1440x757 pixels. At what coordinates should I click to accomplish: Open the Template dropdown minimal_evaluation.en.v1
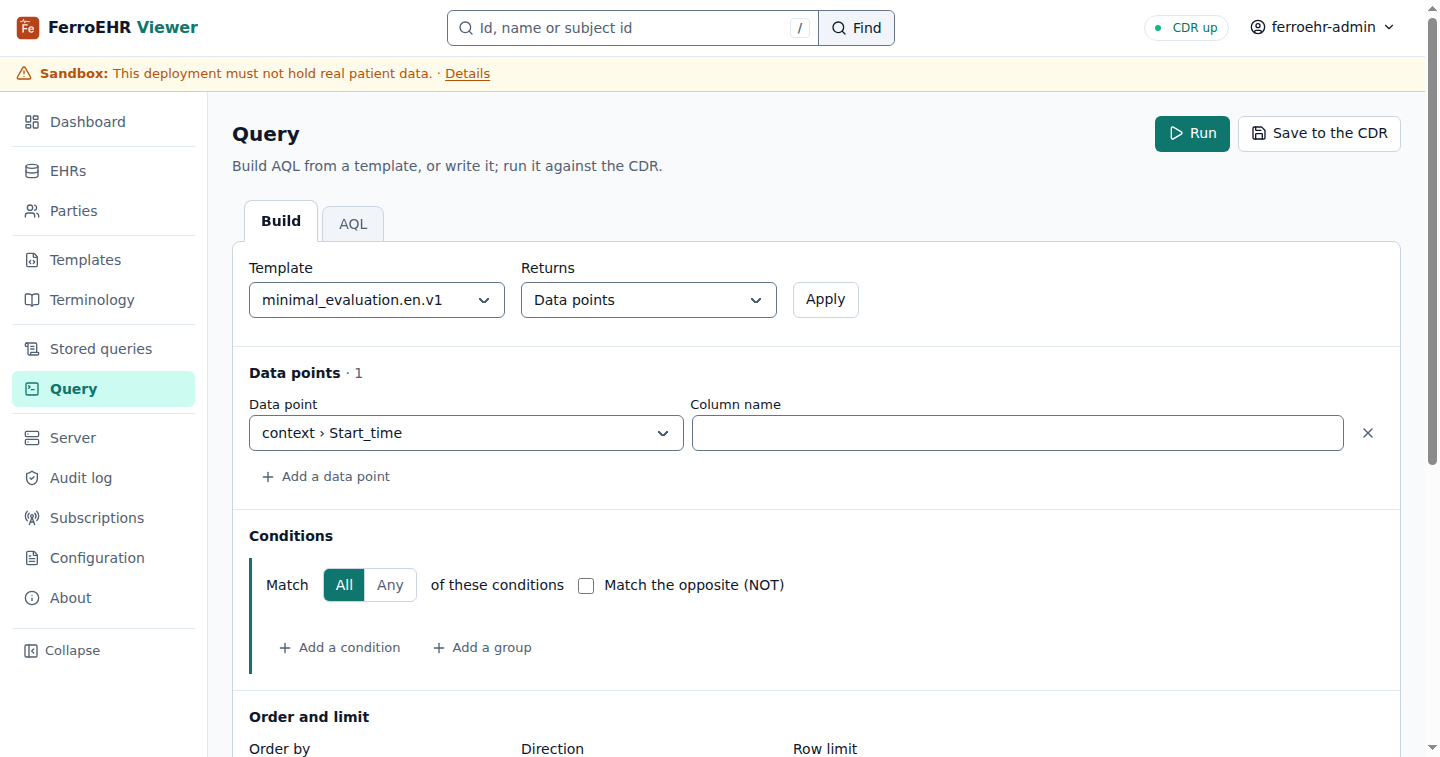click(x=377, y=300)
